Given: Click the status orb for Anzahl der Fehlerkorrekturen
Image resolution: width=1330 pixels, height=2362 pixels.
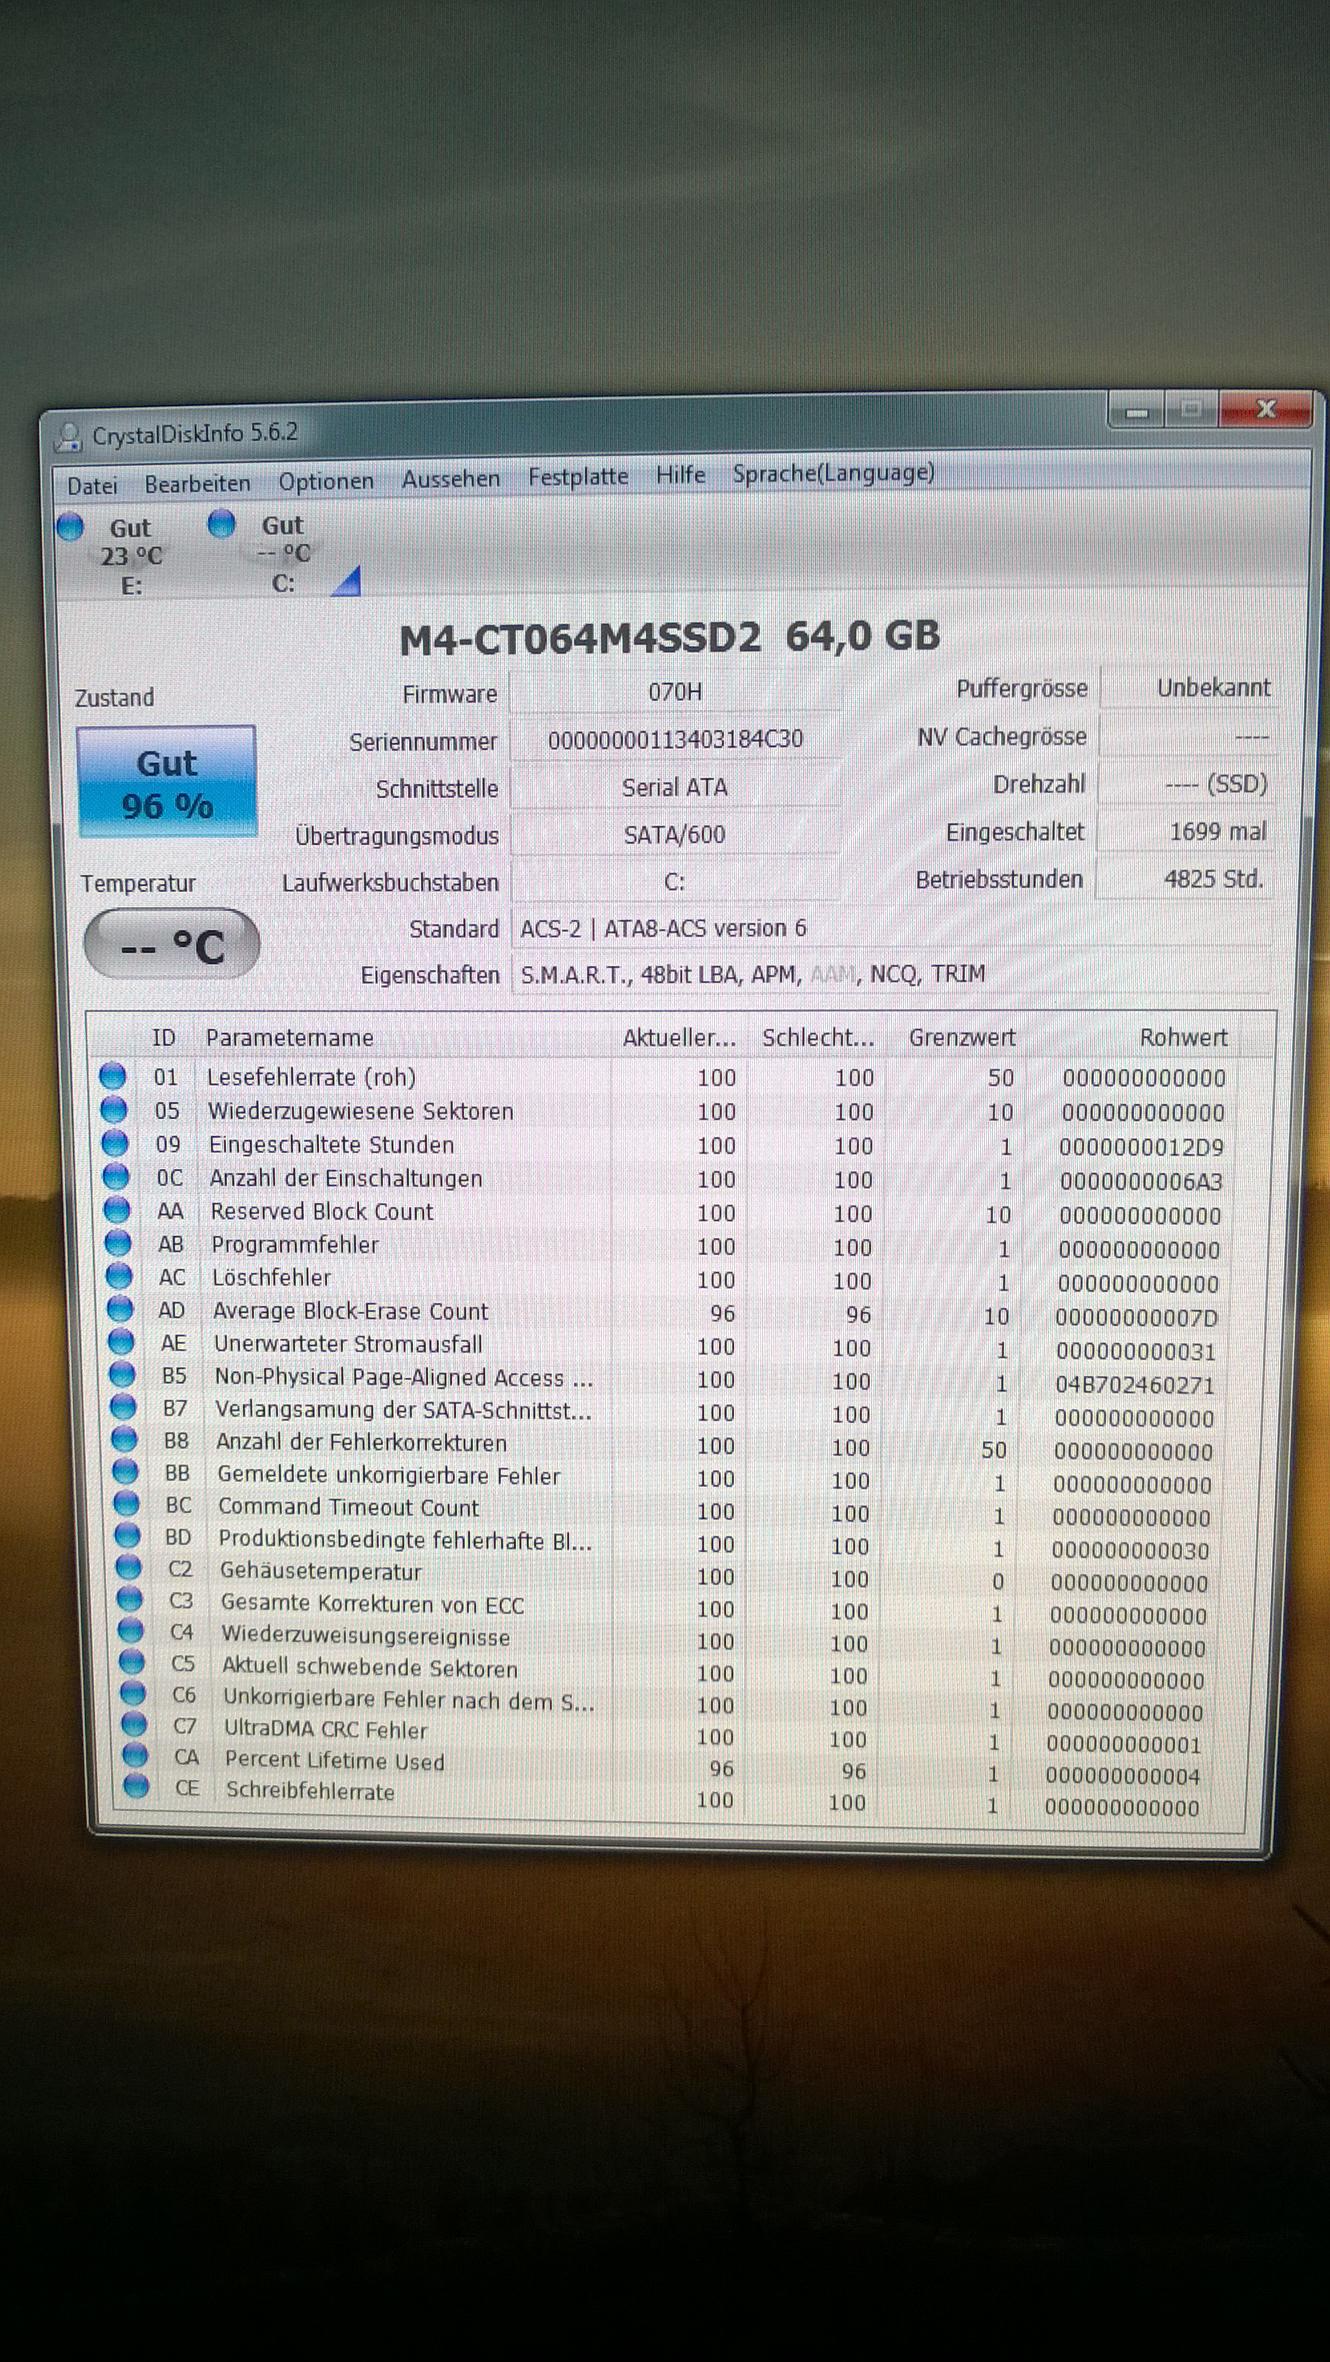Looking at the screenshot, I should point(124,1440).
